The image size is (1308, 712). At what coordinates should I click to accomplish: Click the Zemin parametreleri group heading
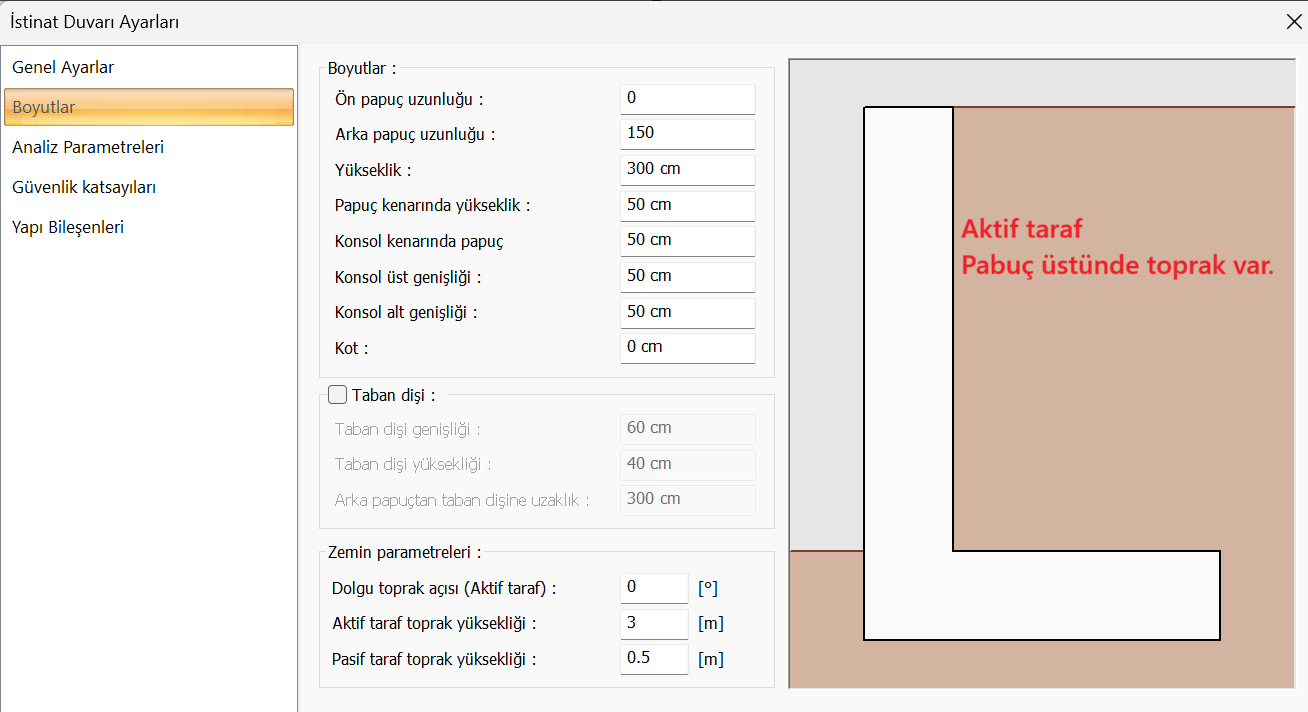(405, 552)
